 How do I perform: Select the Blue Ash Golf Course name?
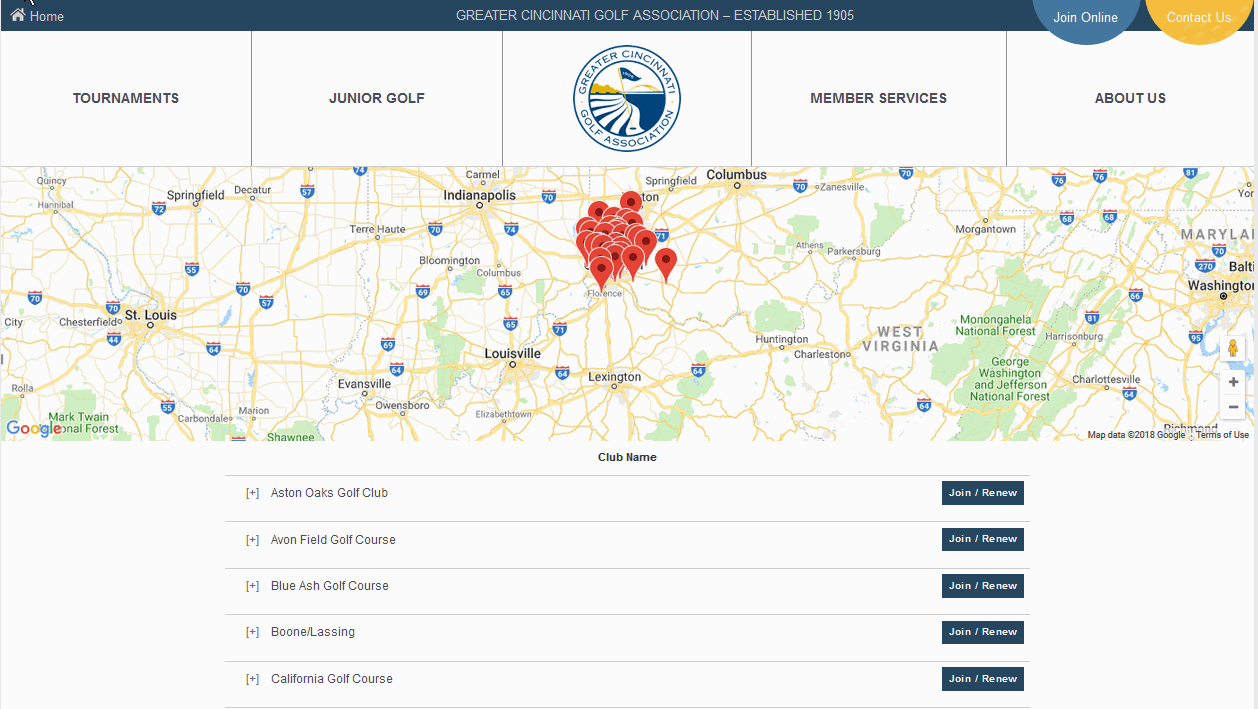pyautogui.click(x=330, y=586)
